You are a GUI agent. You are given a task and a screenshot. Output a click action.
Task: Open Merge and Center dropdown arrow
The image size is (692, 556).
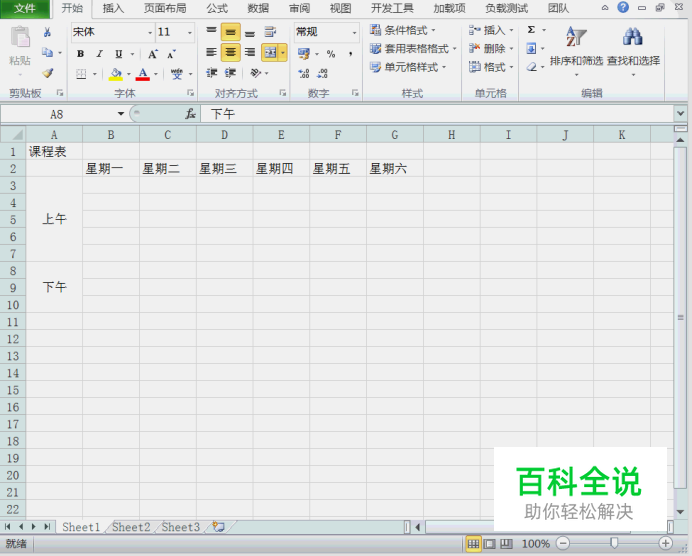click(x=283, y=53)
